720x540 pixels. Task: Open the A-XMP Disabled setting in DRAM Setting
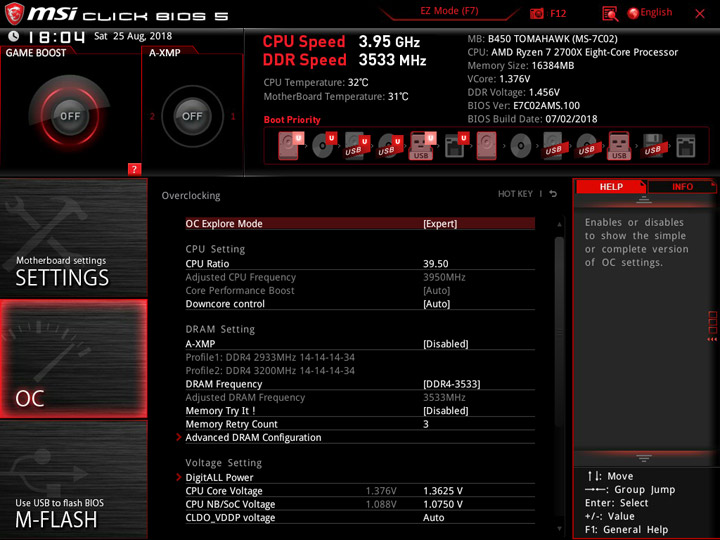[x=445, y=344]
